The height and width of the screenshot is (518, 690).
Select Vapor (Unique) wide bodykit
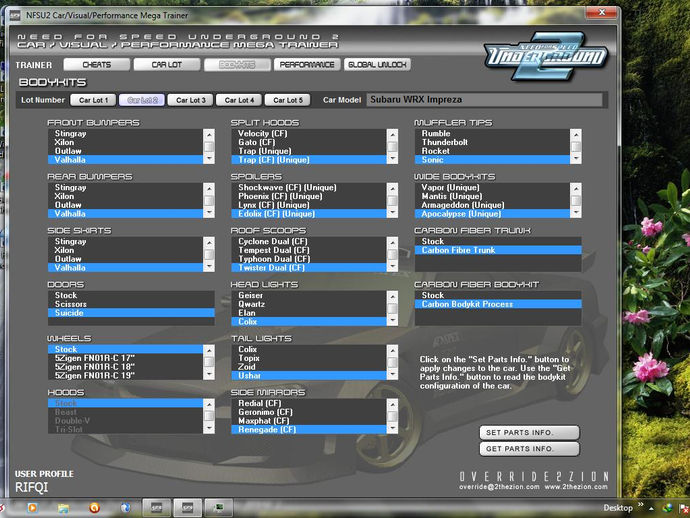coord(492,187)
